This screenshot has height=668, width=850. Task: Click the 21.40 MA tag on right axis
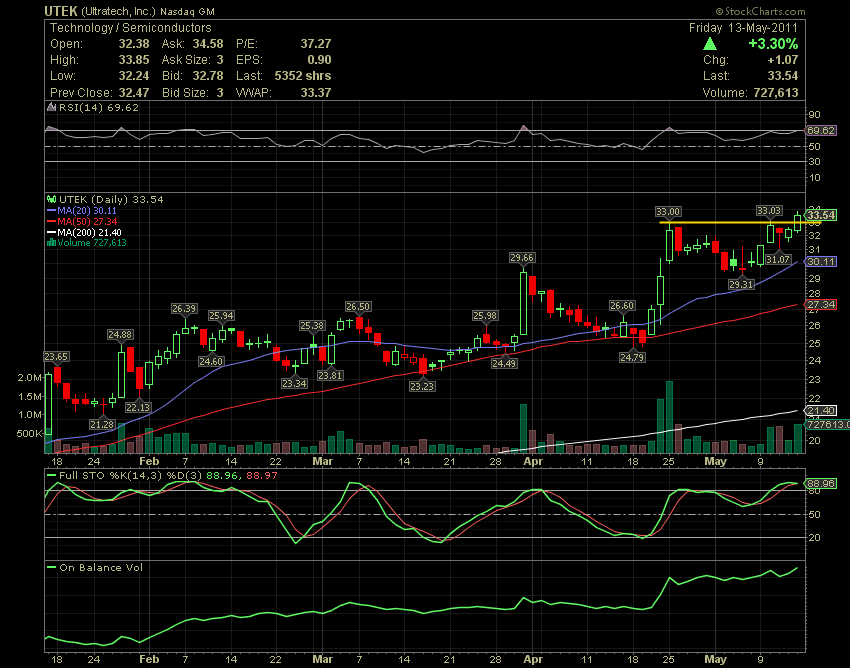[x=821, y=411]
